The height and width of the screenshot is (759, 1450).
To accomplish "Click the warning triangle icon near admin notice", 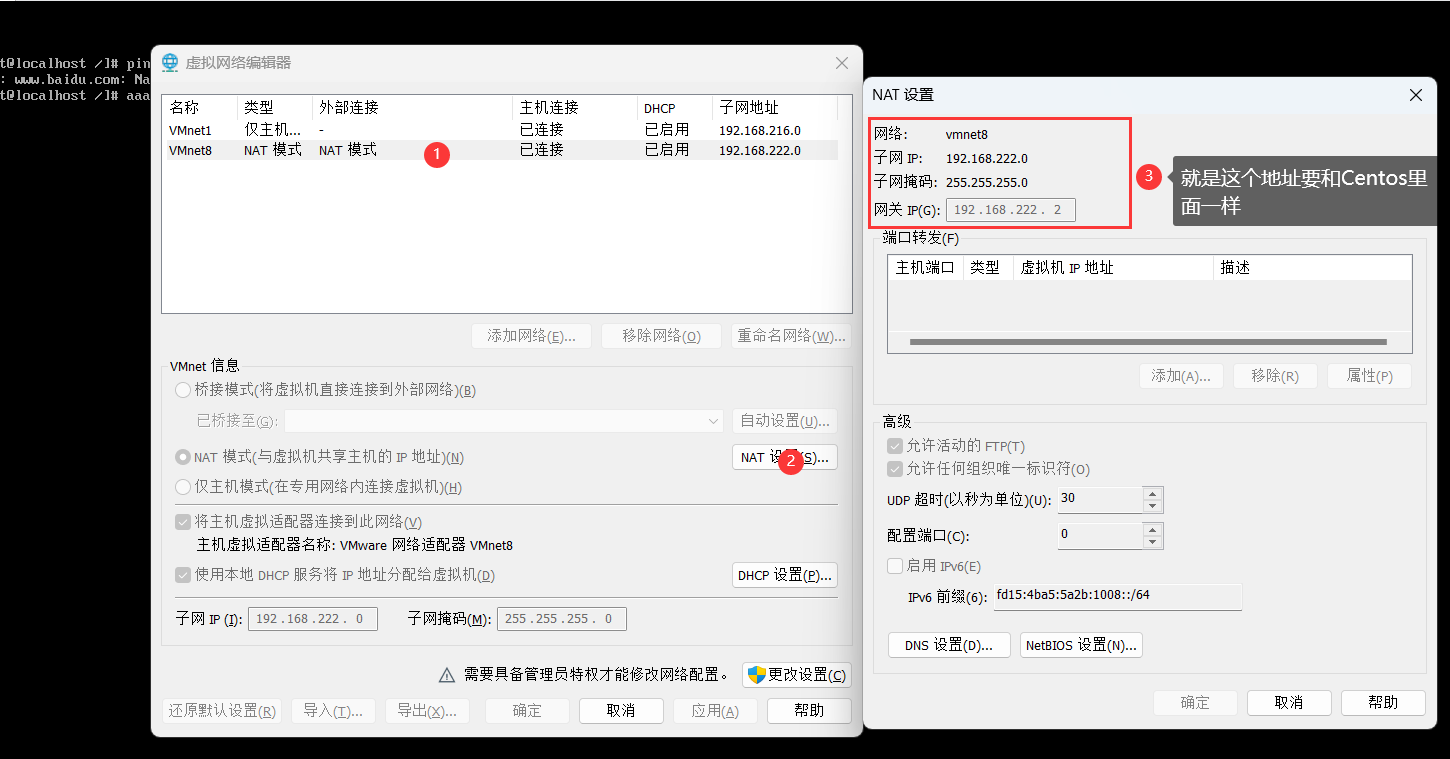I will (x=448, y=675).
